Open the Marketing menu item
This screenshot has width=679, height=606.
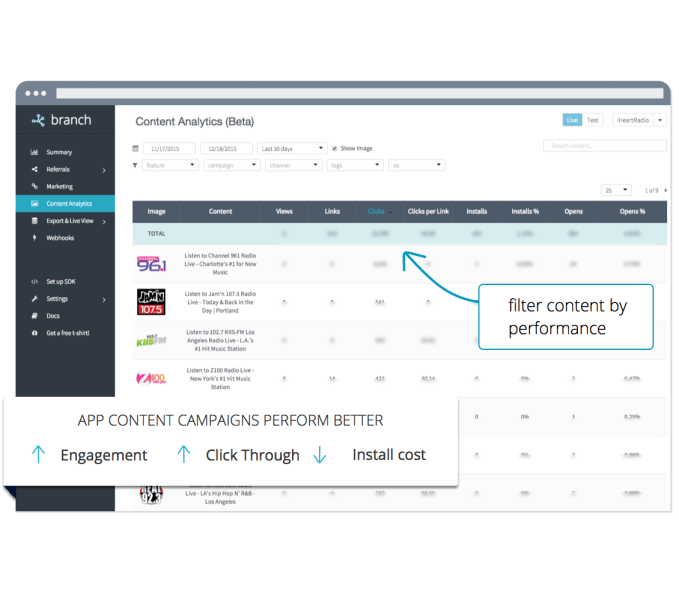click(59, 186)
